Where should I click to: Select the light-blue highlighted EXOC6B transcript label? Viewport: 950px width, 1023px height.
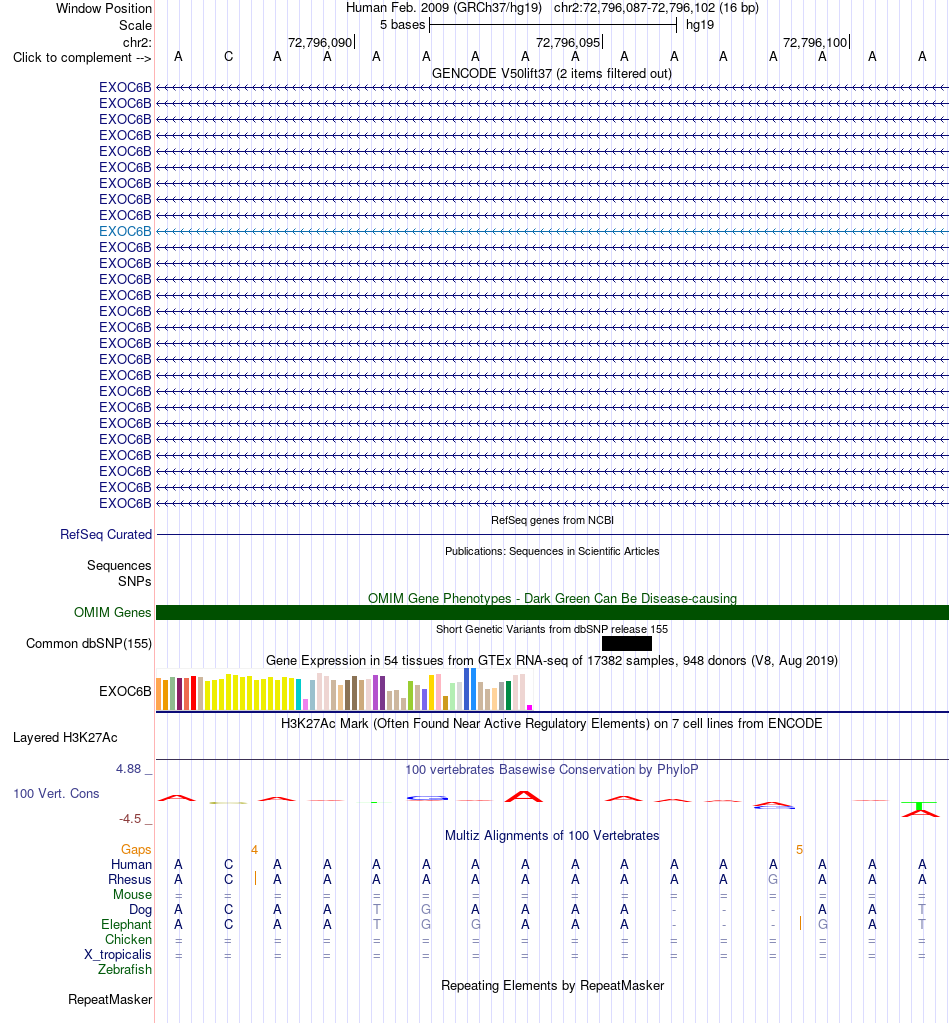point(125,231)
